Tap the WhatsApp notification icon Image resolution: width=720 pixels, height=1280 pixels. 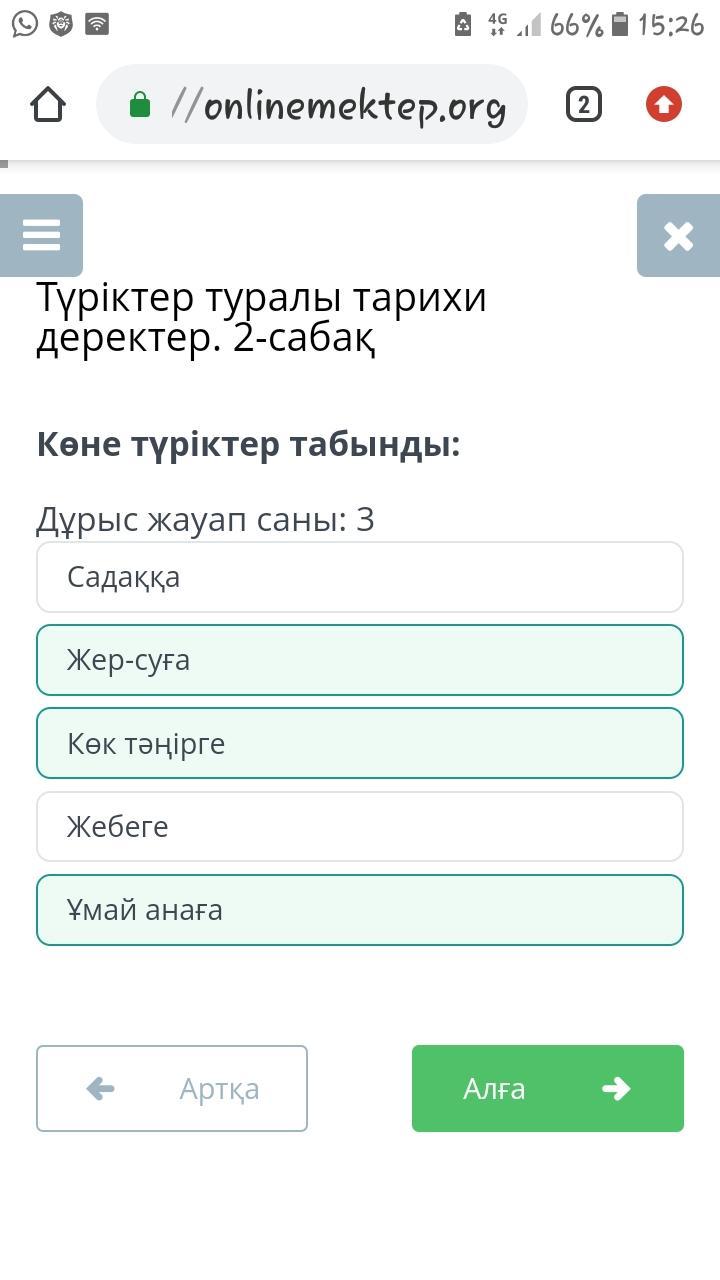[x=24, y=24]
